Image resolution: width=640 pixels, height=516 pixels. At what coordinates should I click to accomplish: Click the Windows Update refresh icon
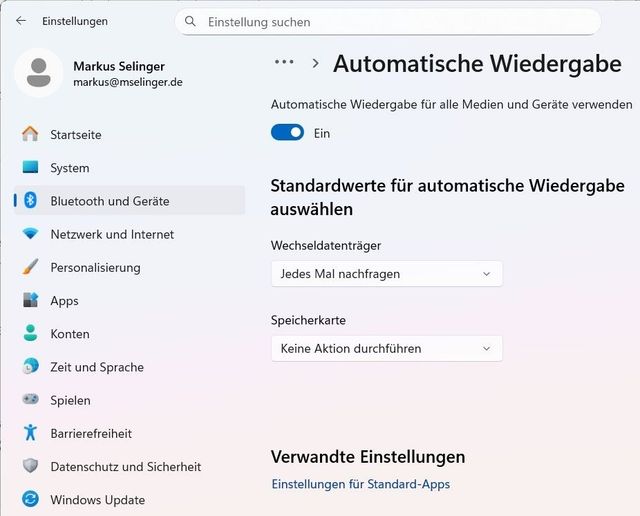[30, 500]
